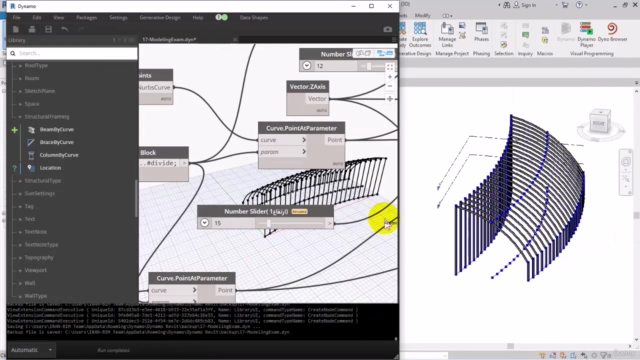Click the Library search field
640x360 pixels.
click(72, 53)
